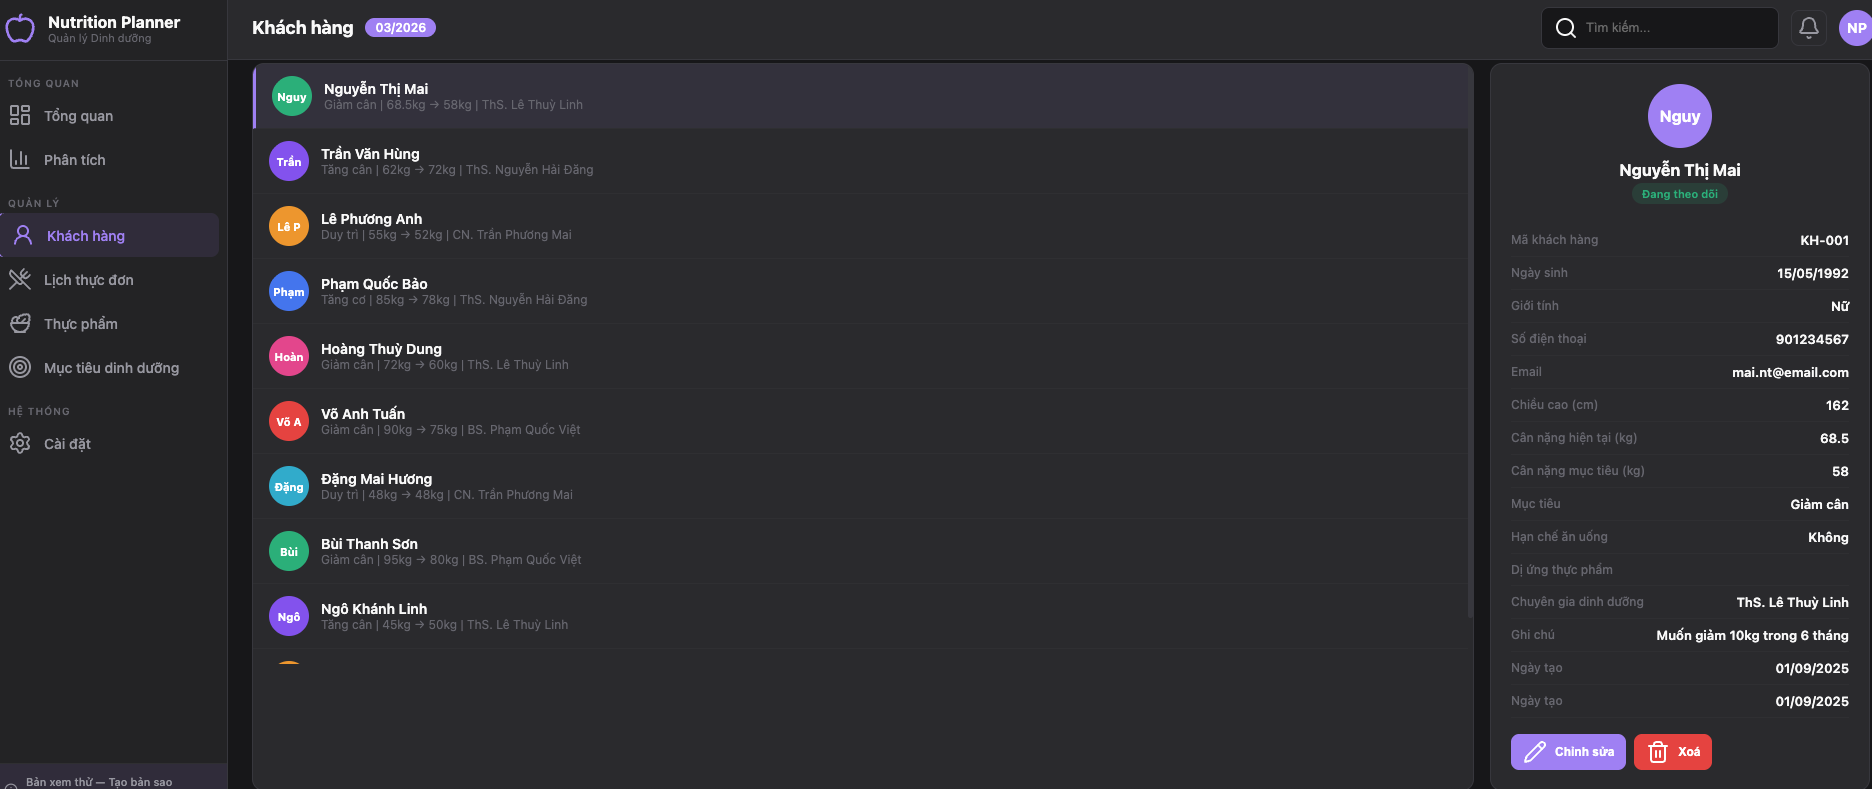
Task: Click the large Nguy avatar in detail panel
Action: tap(1680, 116)
